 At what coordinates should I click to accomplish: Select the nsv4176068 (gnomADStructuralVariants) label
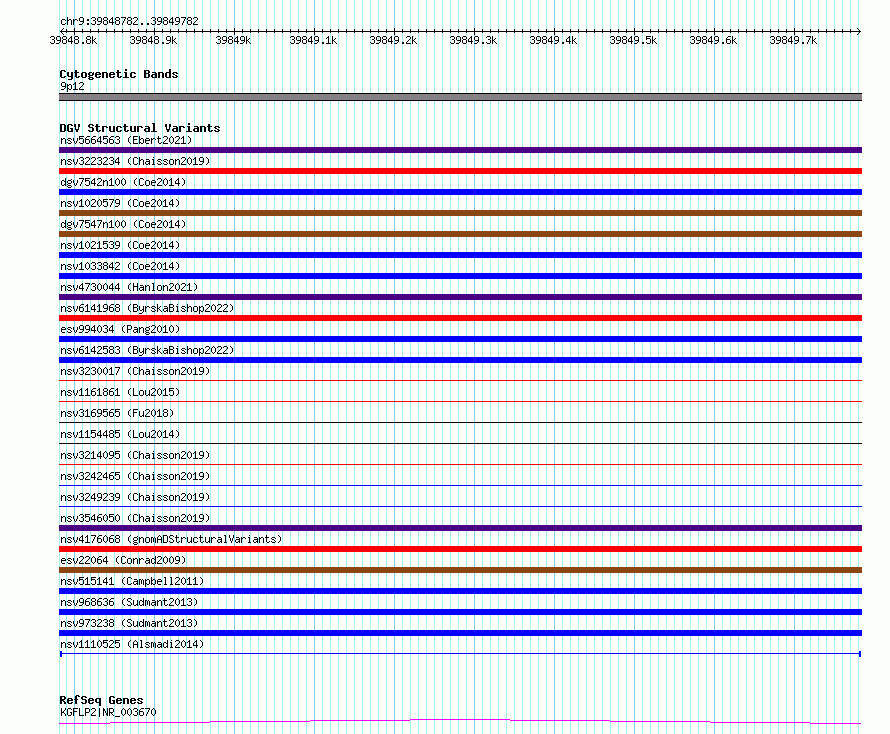171,539
